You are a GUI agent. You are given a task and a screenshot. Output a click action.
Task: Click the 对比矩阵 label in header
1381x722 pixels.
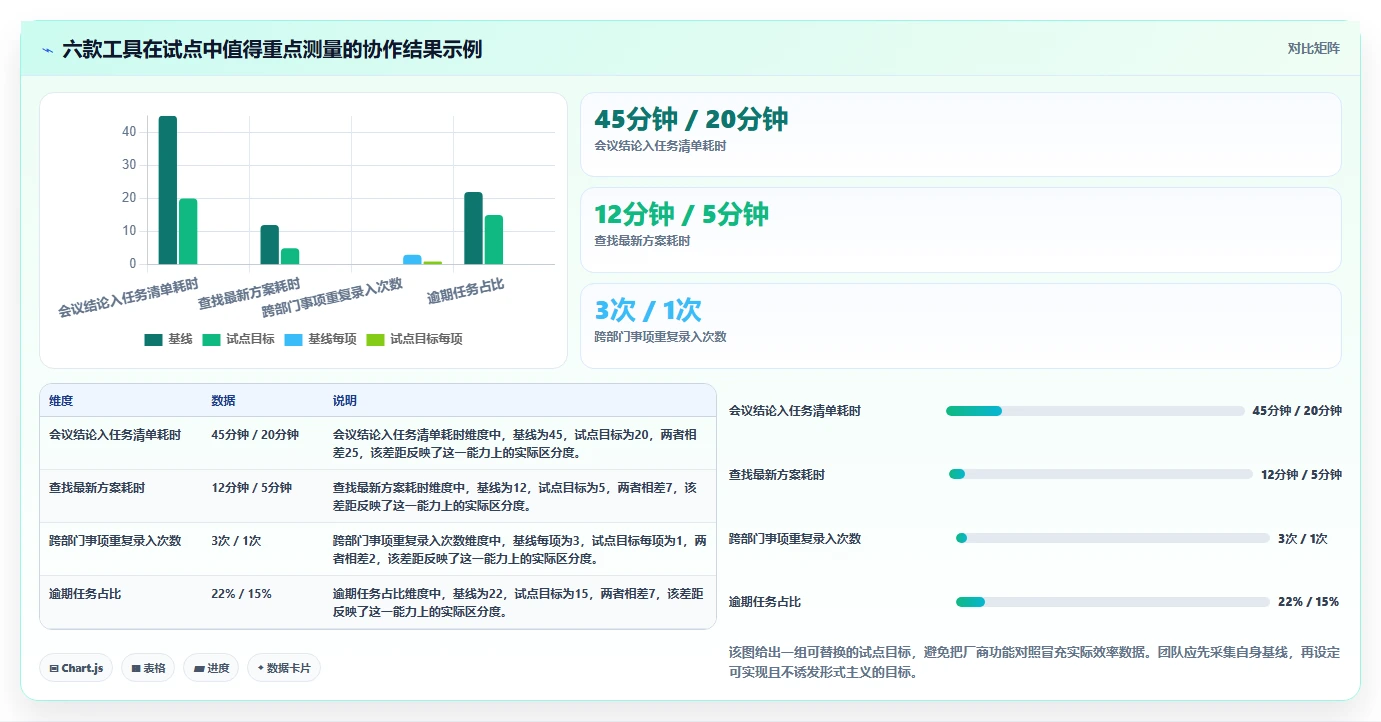pos(1313,48)
